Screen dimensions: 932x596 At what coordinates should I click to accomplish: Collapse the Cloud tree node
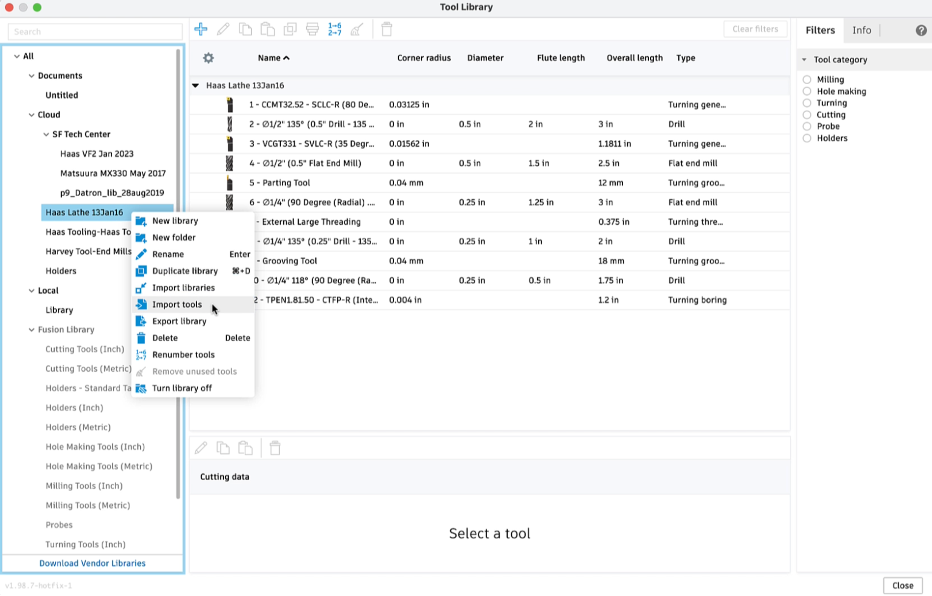pyautogui.click(x=32, y=115)
